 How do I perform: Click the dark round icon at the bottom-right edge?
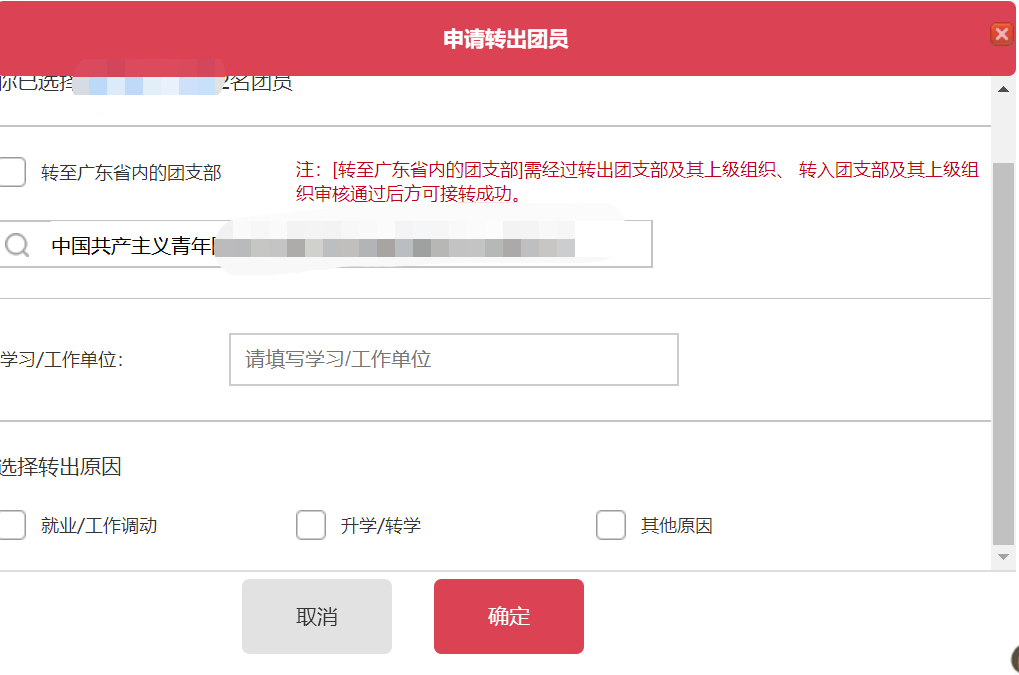pyautogui.click(x=1015, y=659)
